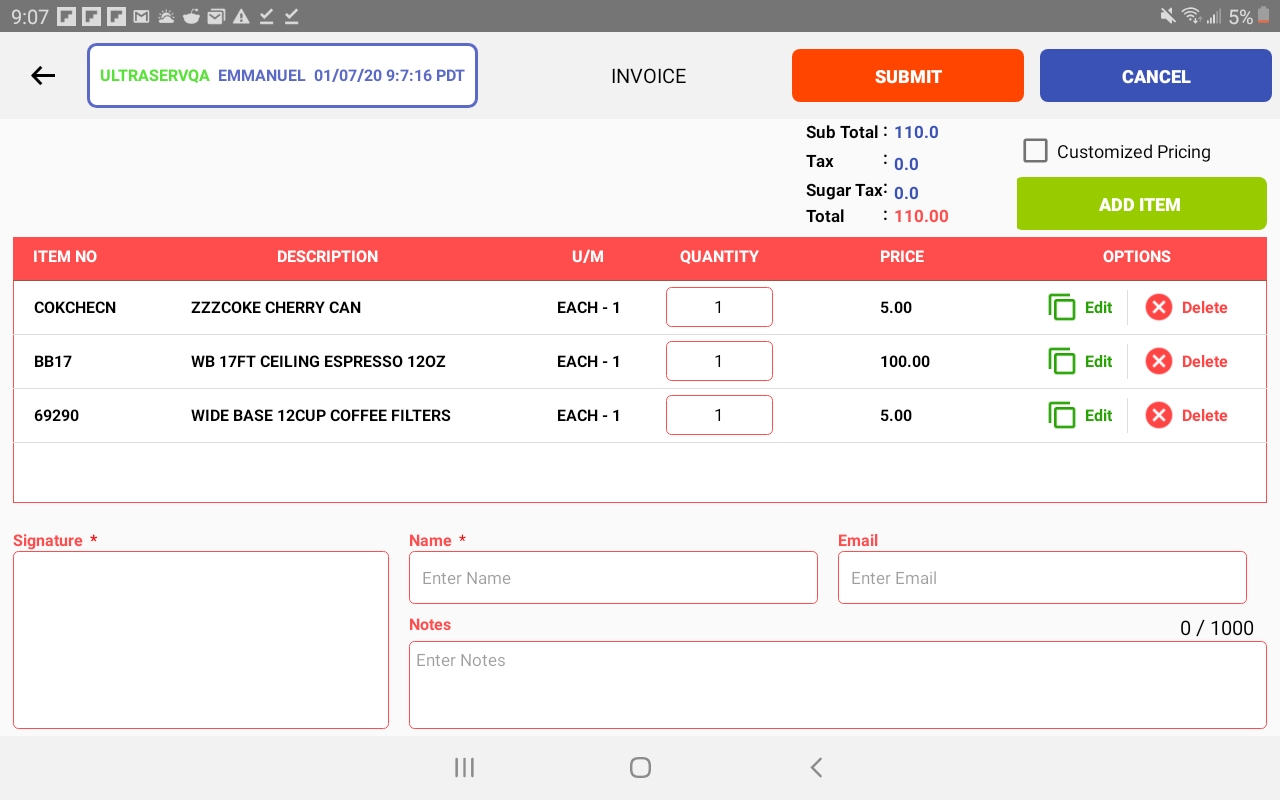Enable the Customized Pricing checkbox
The height and width of the screenshot is (800, 1280).
point(1036,151)
